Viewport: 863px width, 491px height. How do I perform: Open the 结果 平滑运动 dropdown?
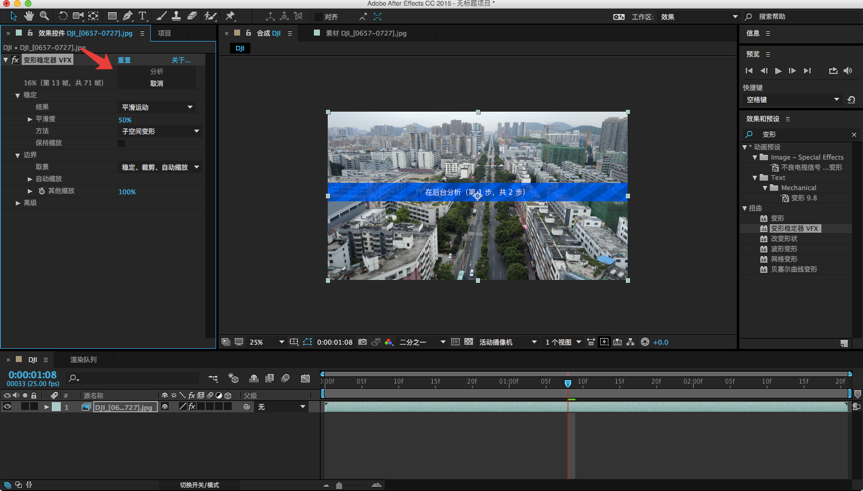click(157, 107)
